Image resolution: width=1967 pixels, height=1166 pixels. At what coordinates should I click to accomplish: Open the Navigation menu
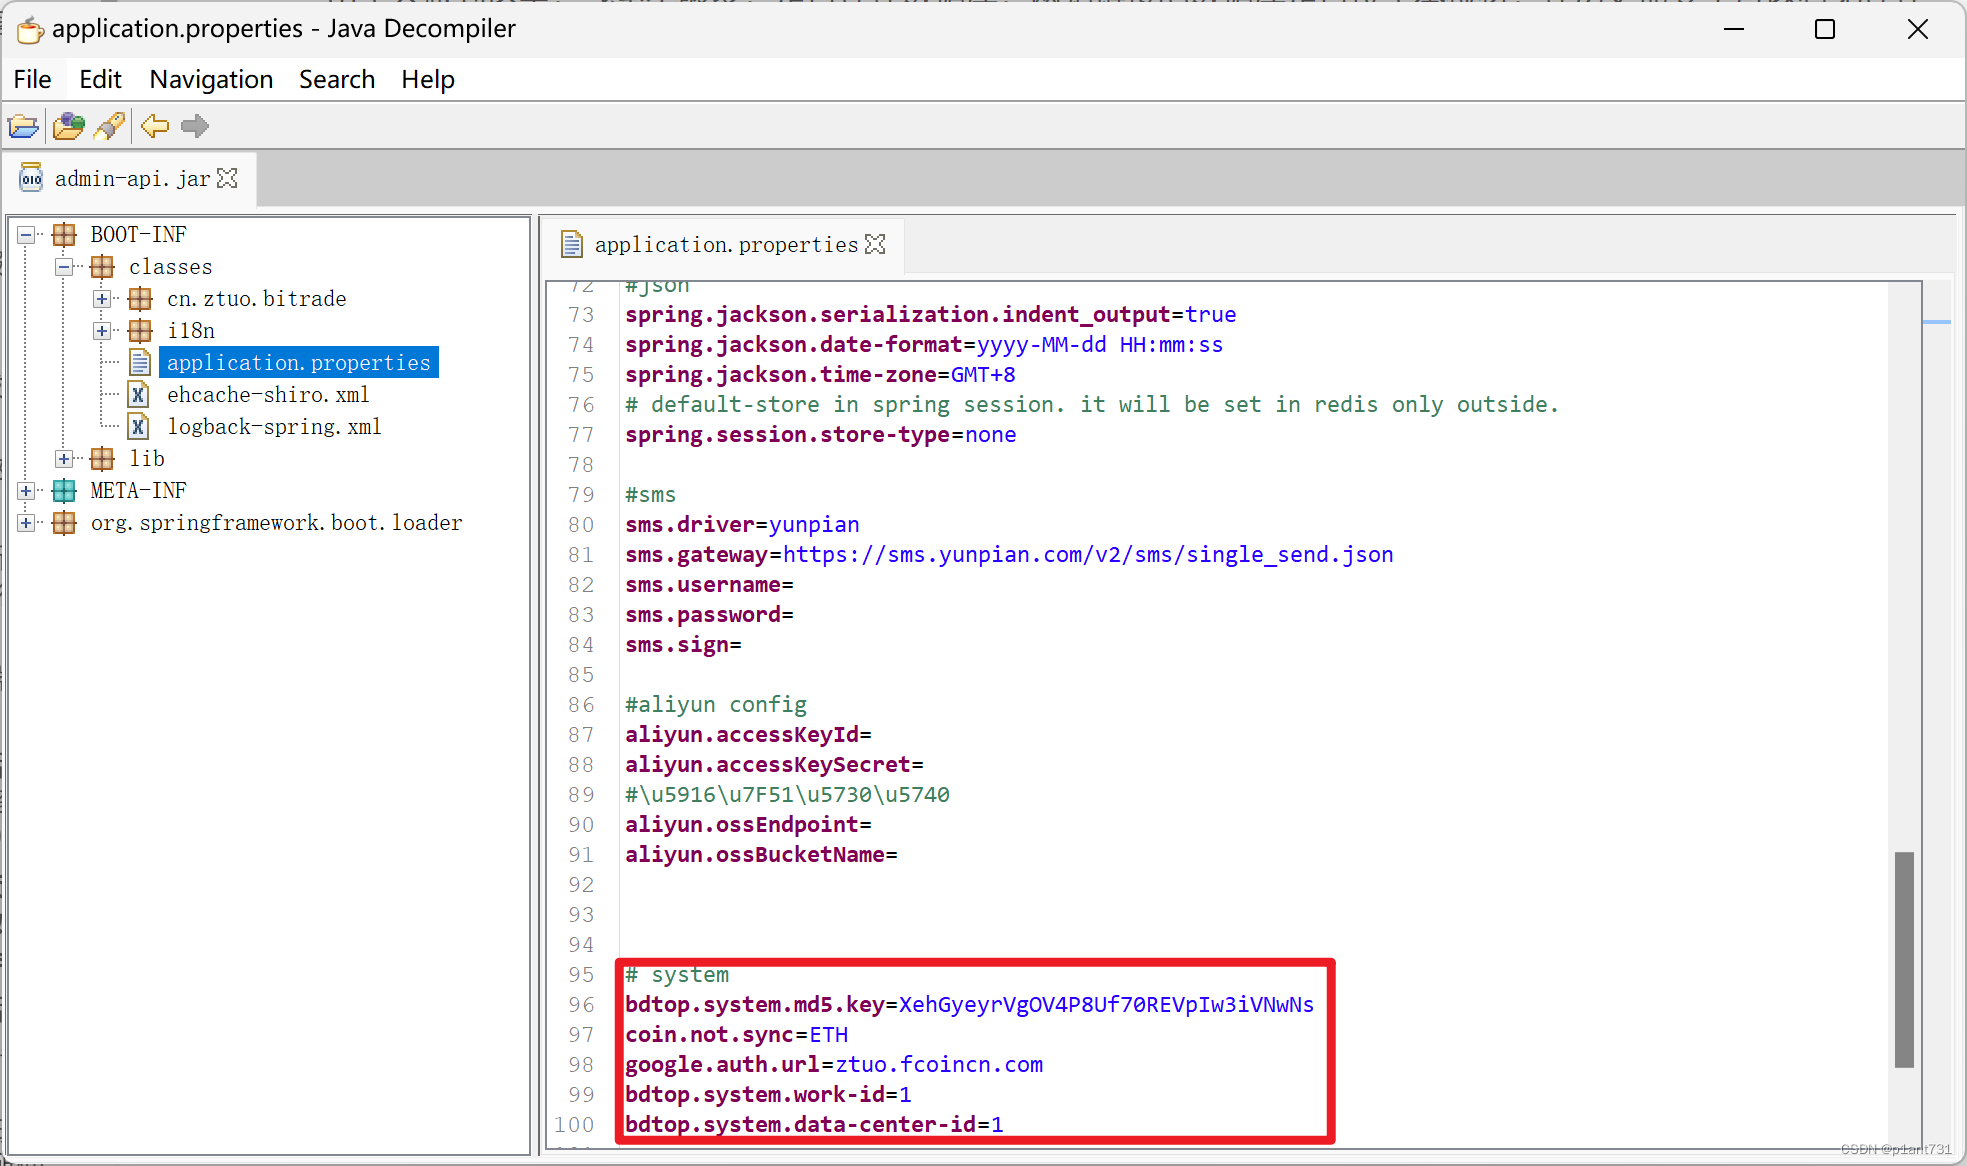point(211,79)
